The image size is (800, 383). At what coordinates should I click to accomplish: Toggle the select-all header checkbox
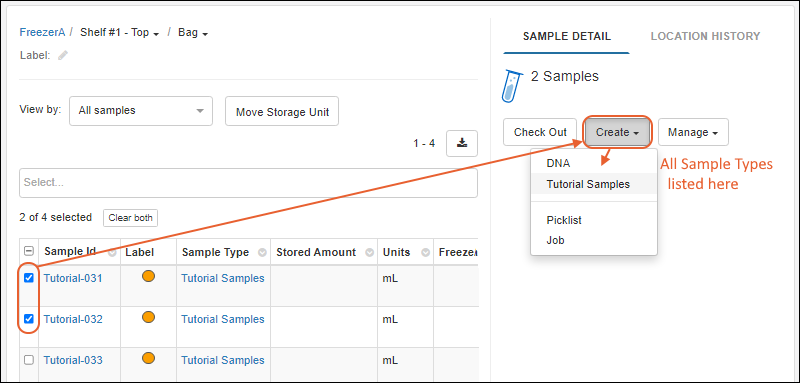click(x=29, y=251)
